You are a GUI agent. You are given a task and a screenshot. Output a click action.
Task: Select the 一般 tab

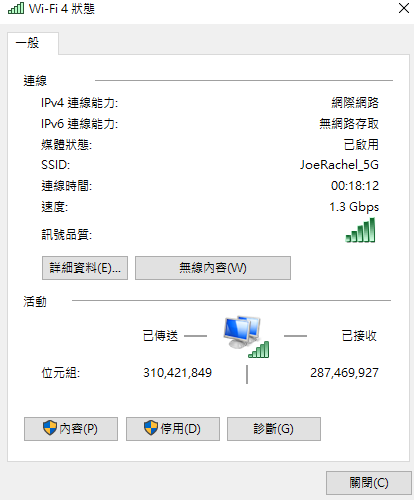[x=33, y=43]
